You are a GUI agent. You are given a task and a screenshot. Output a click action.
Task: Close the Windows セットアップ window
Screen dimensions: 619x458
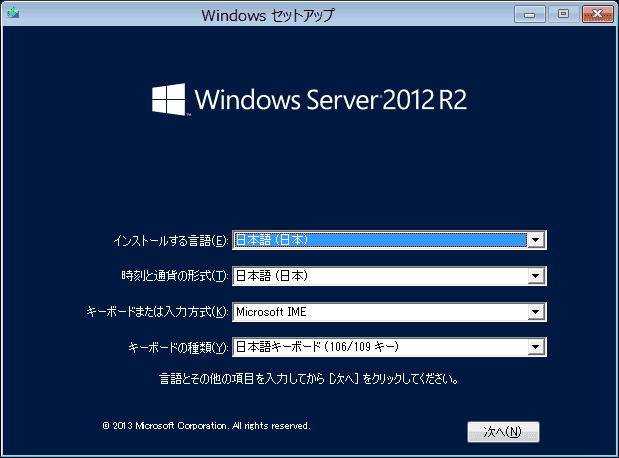598,14
